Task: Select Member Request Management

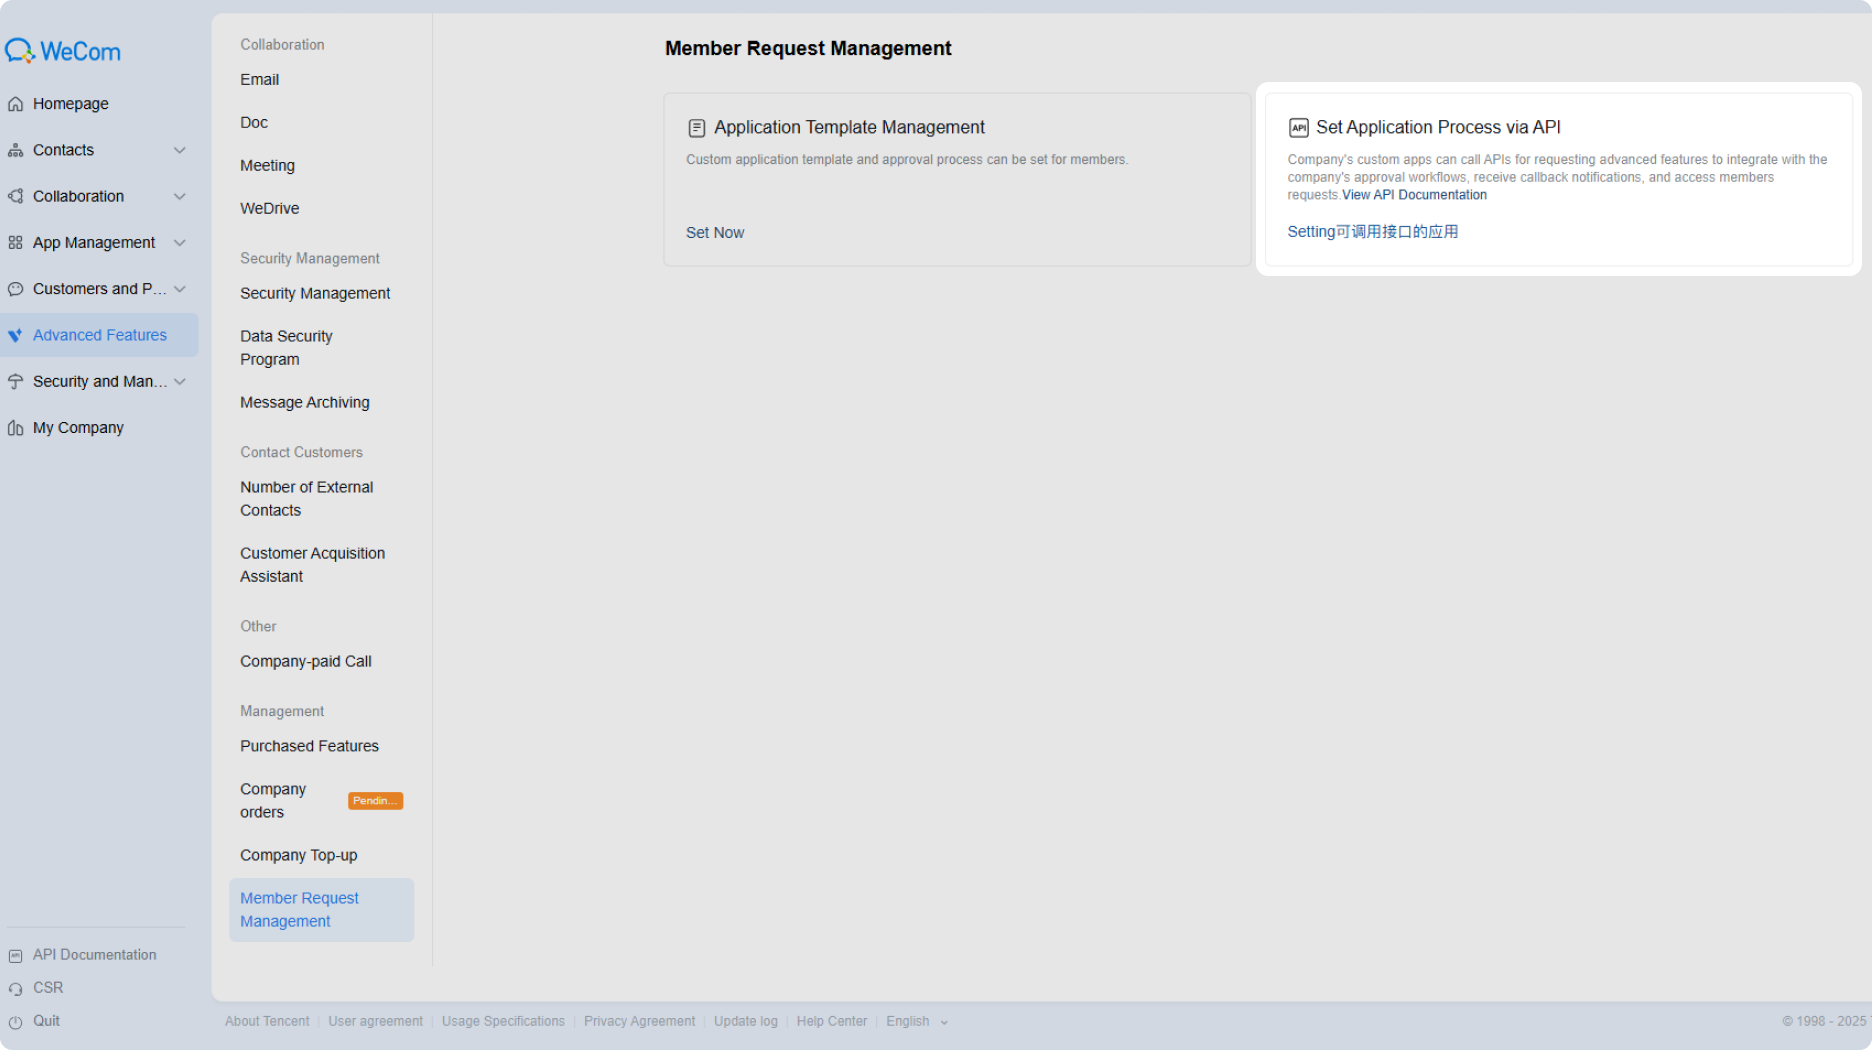Action: tap(321, 910)
